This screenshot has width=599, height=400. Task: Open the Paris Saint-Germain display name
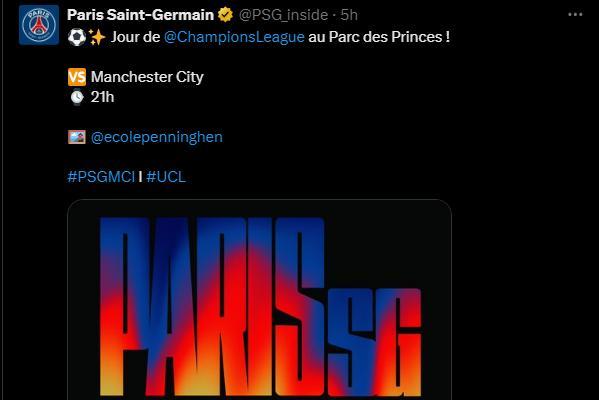point(140,15)
